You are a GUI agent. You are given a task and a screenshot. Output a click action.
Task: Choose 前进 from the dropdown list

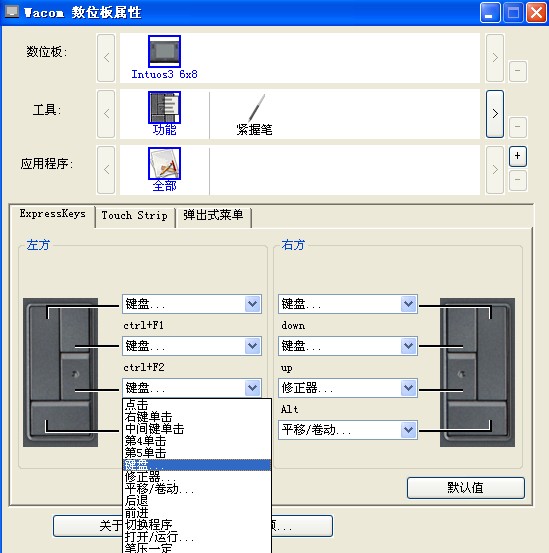pyautogui.click(x=197, y=513)
